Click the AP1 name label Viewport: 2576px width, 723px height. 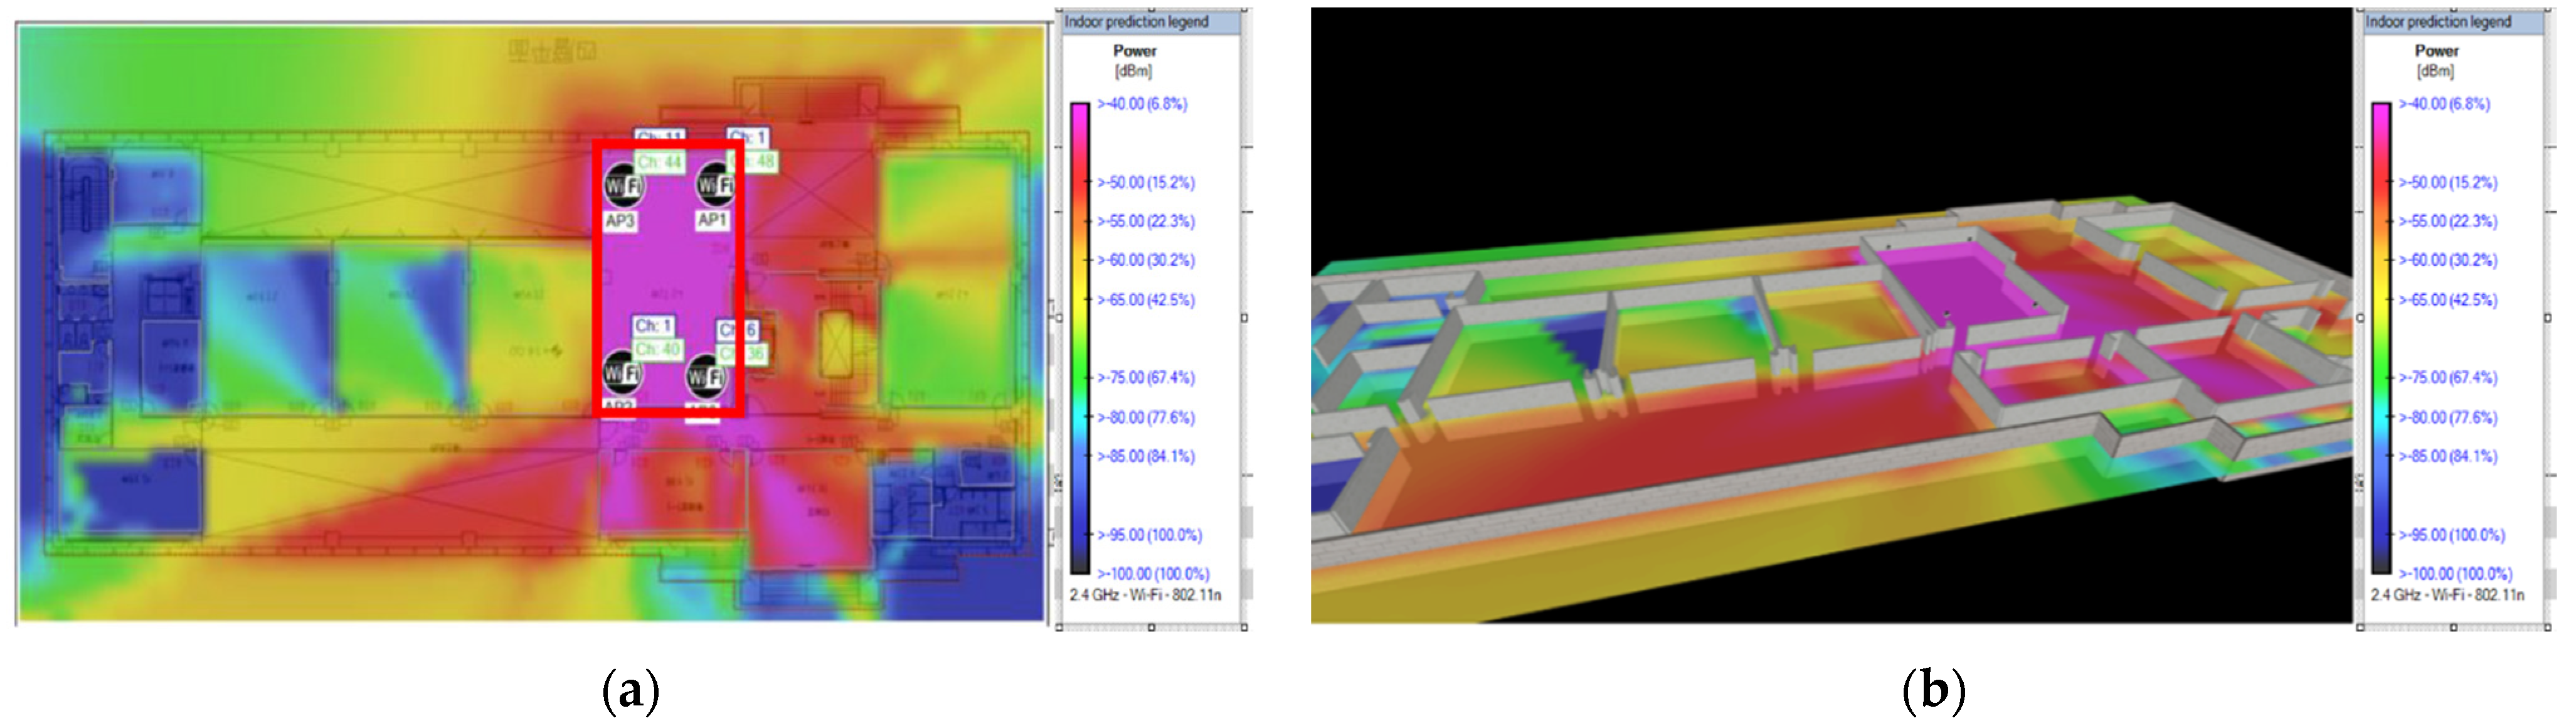tap(712, 220)
